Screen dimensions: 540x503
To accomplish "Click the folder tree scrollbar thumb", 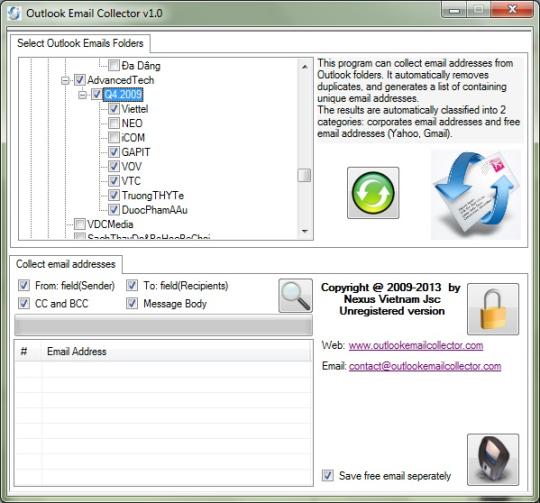I will tap(304, 175).
